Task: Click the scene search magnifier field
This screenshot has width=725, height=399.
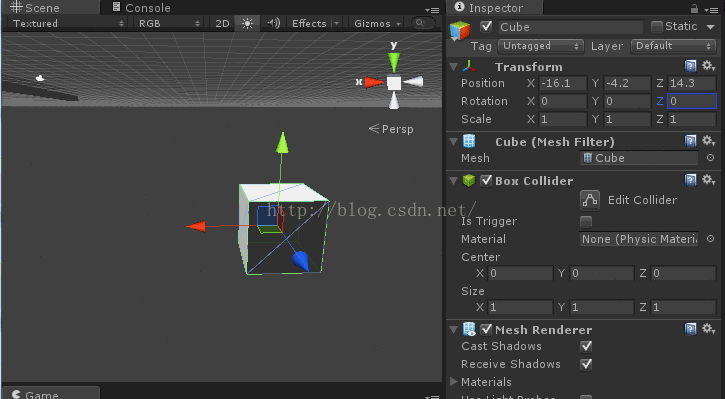Action: [x=423, y=23]
